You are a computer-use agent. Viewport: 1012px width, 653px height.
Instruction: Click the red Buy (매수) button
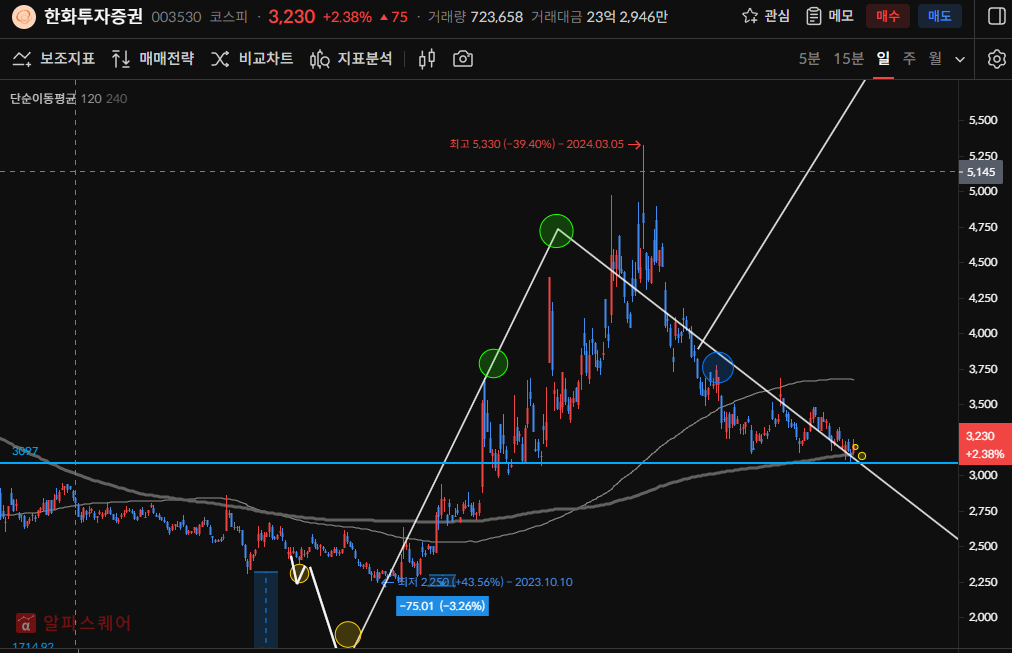[x=887, y=16]
